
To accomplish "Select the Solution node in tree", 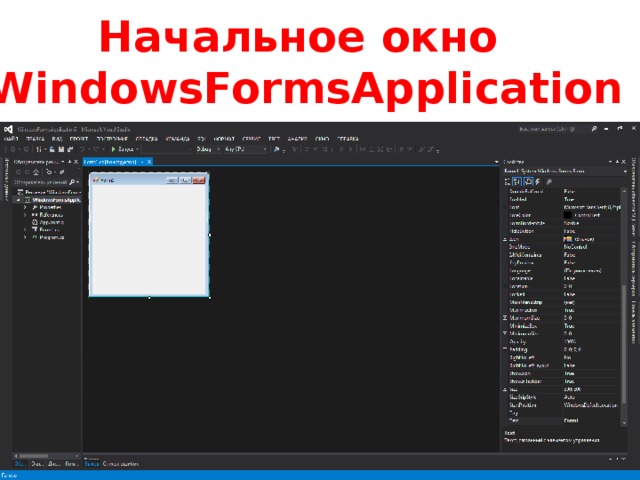I will click(49, 192).
